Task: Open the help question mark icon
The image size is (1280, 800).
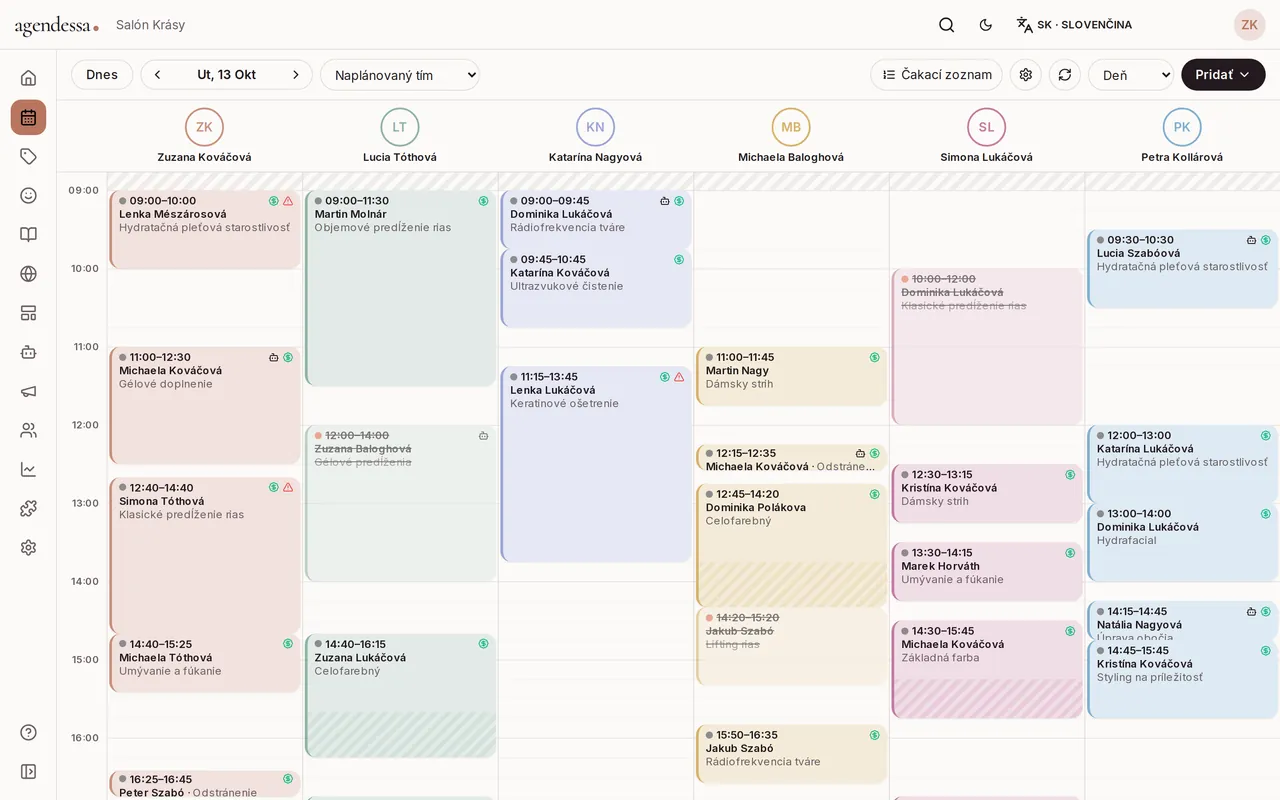Action: coord(28,732)
